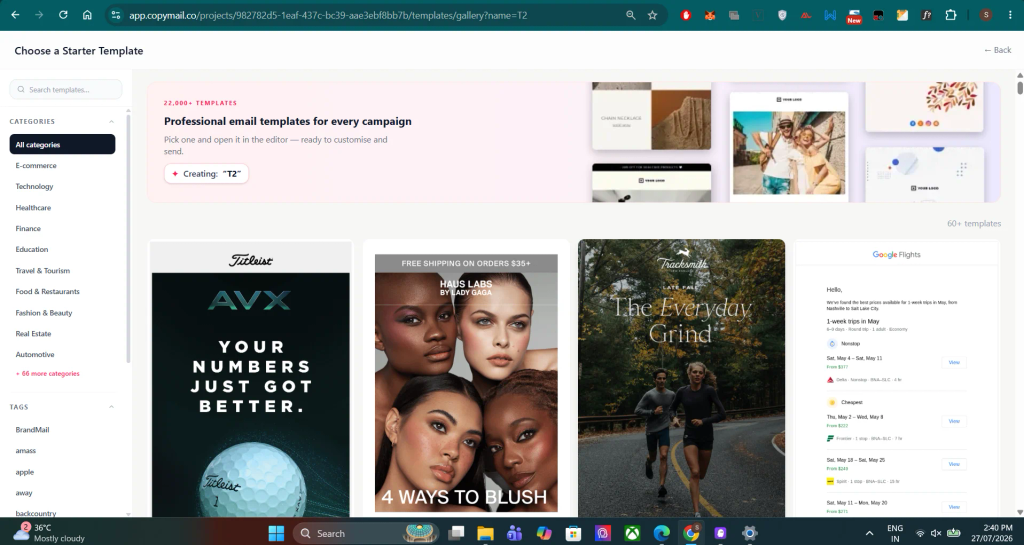Open the Chrome profile avatar S
The image size is (1024, 545).
pyautogui.click(x=986, y=15)
